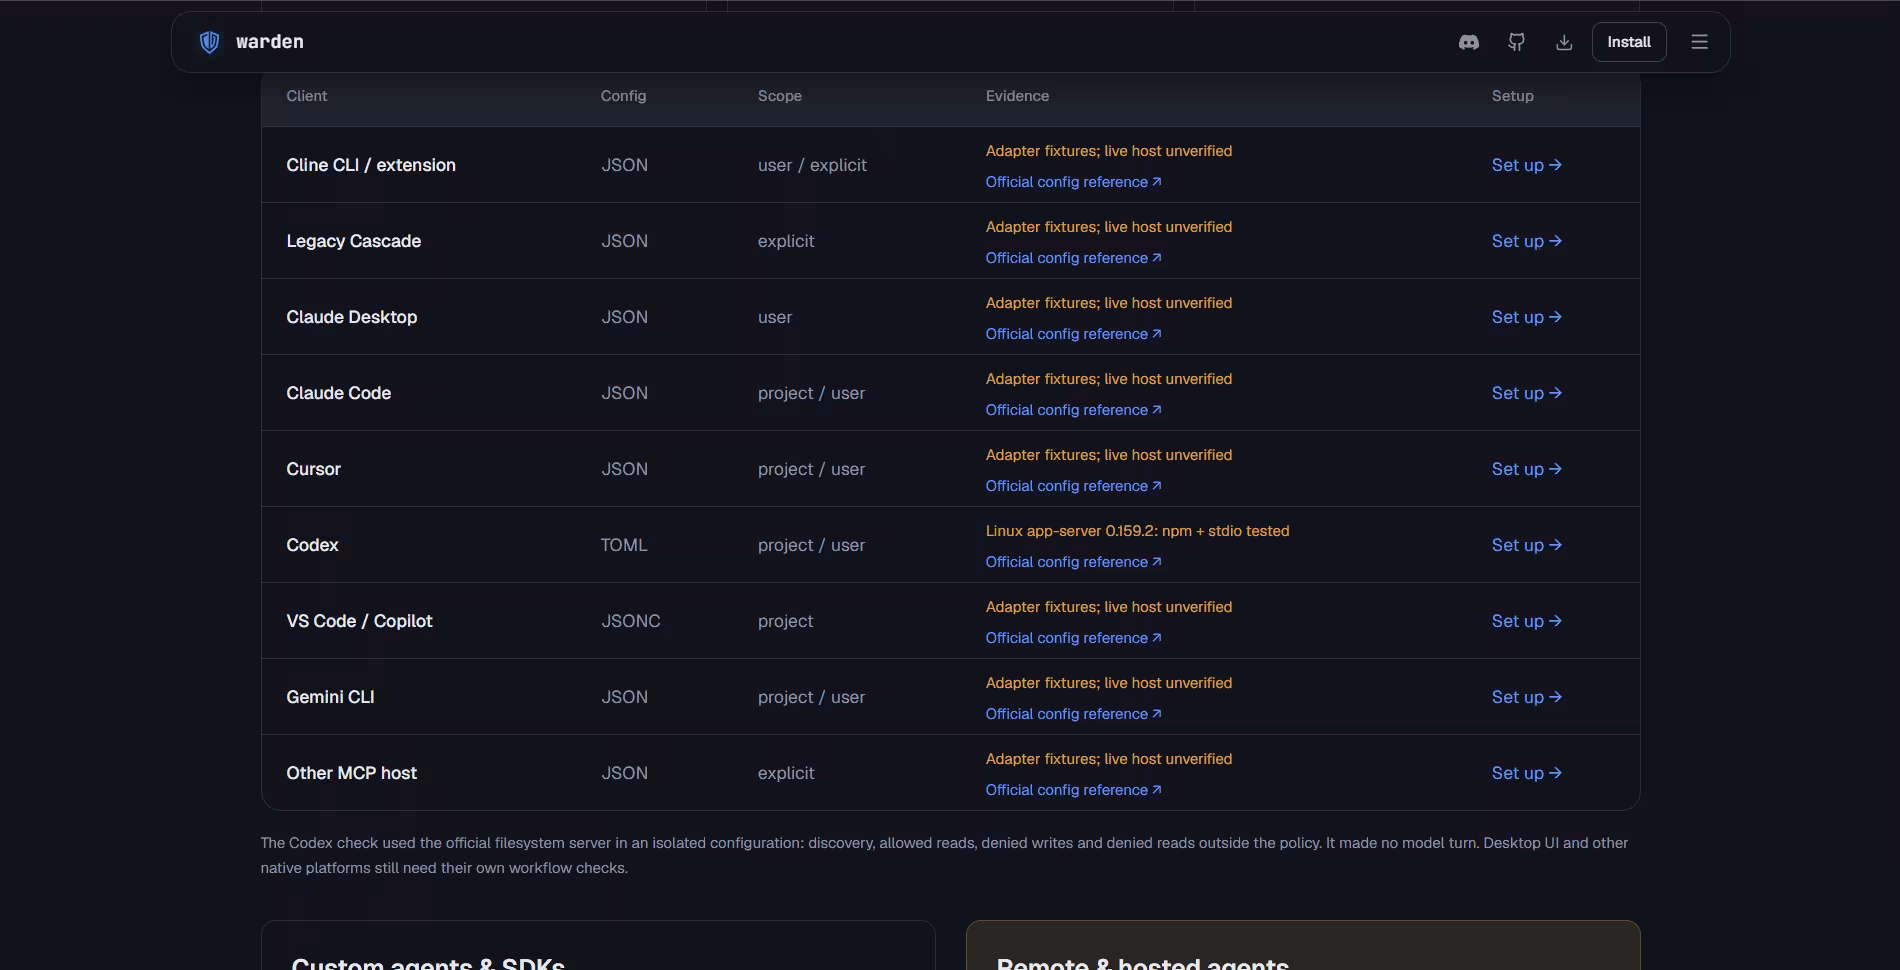This screenshot has width=1900, height=970.
Task: Open Official config reference for VS Code / Copilot
Action: (1073, 638)
